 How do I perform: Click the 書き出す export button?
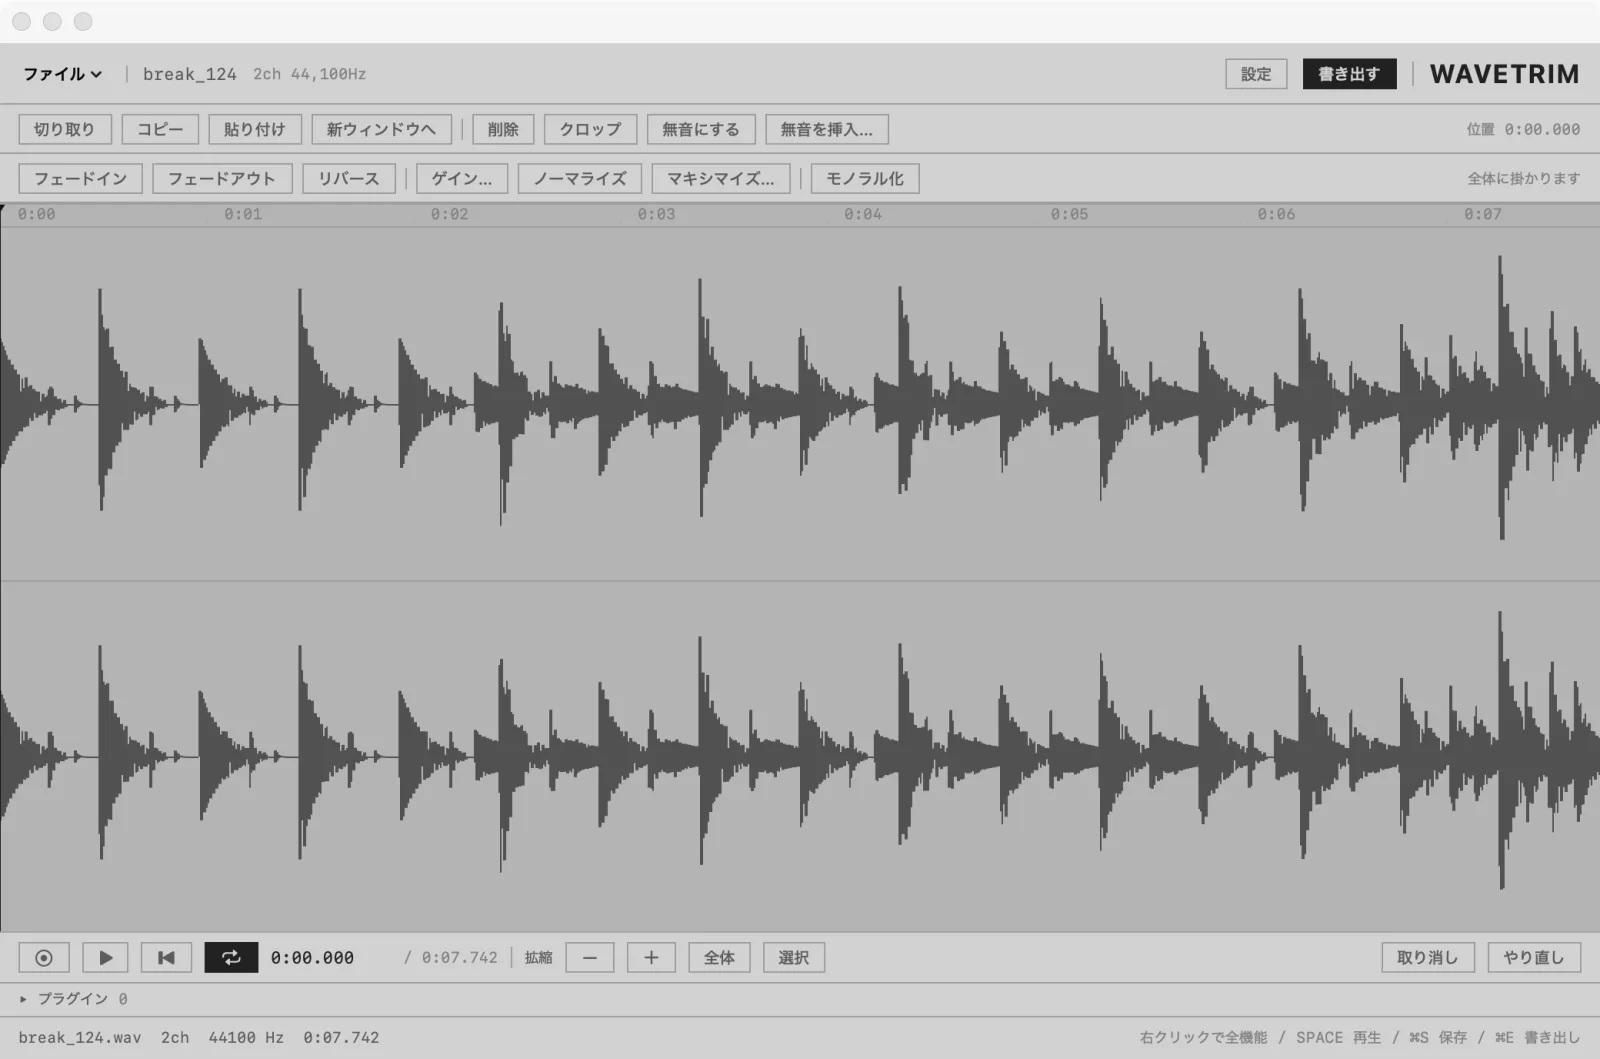[1349, 74]
